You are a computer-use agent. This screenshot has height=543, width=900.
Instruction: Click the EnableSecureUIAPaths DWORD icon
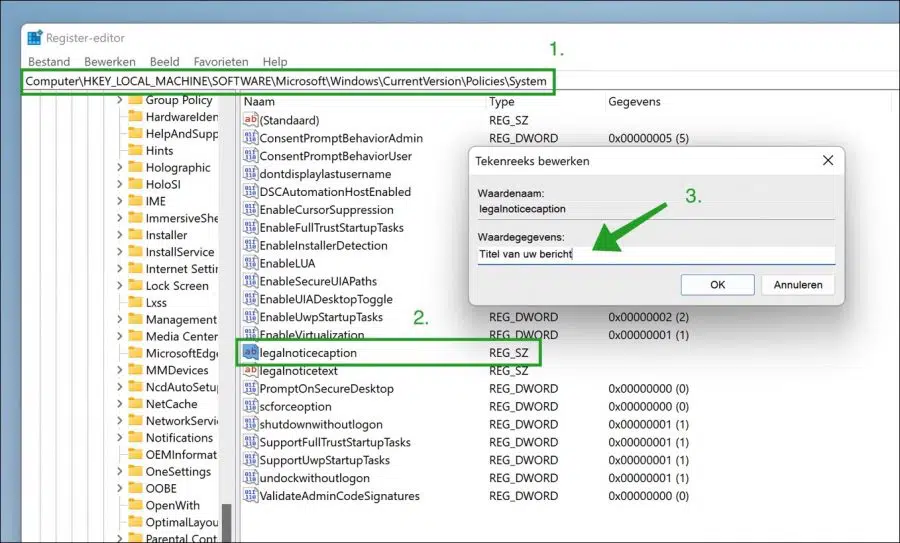pyautogui.click(x=250, y=280)
